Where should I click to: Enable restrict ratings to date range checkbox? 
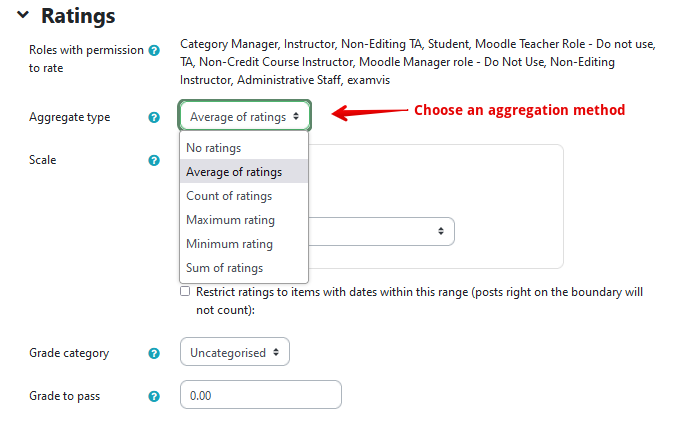tap(185, 292)
